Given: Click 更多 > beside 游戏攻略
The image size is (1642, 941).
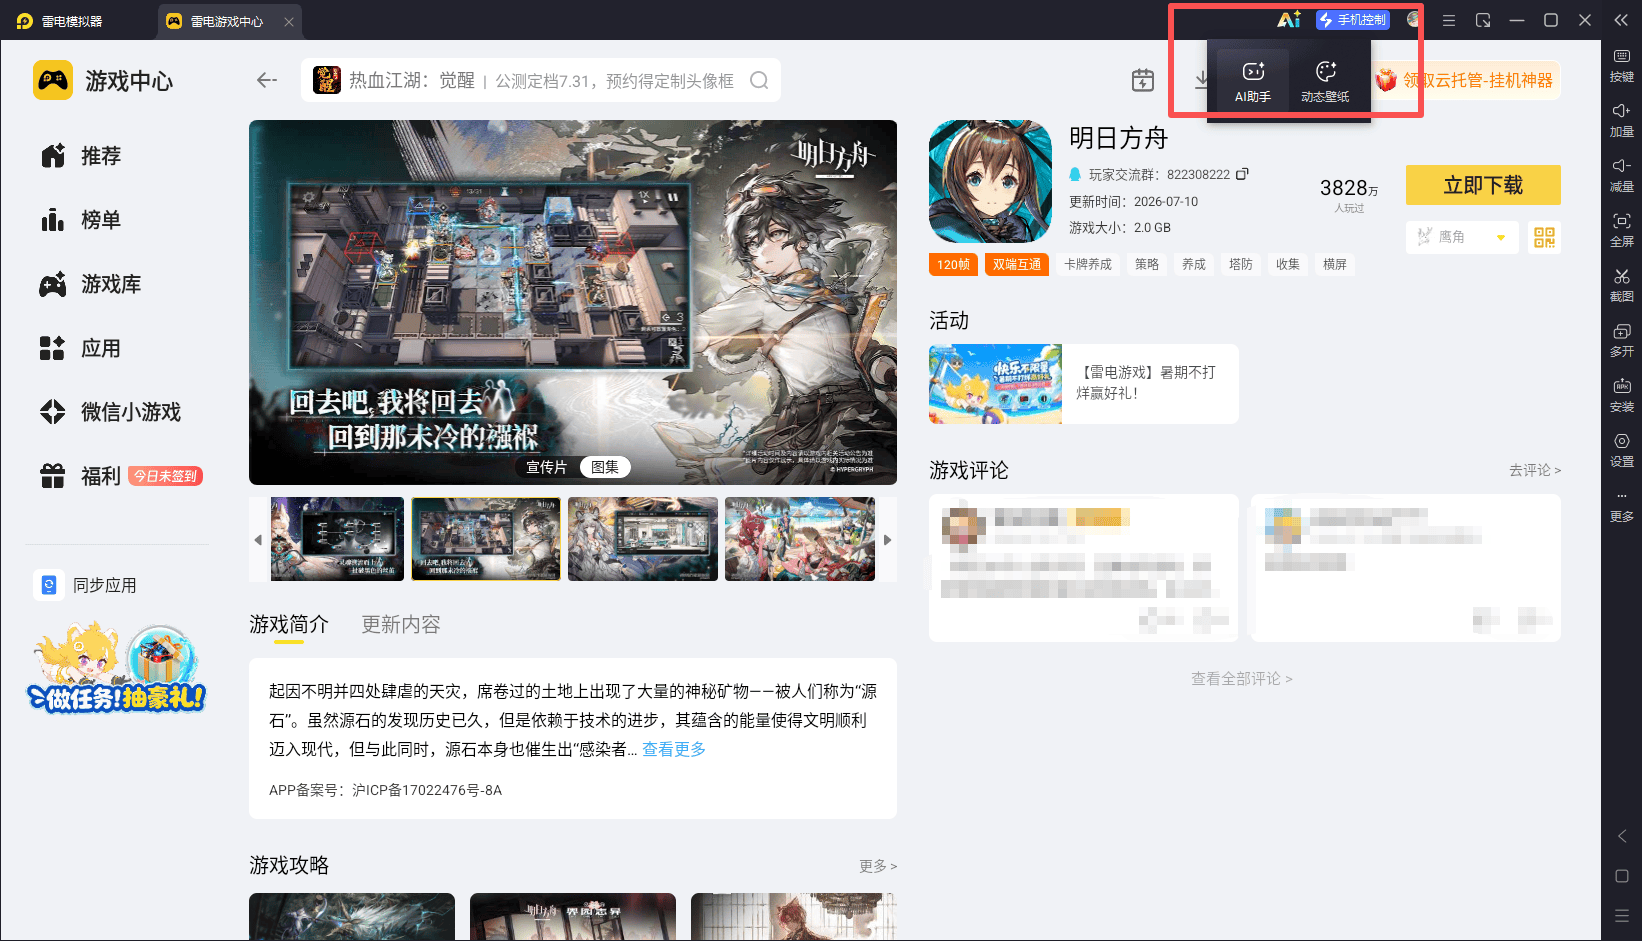Looking at the screenshot, I should 878,866.
